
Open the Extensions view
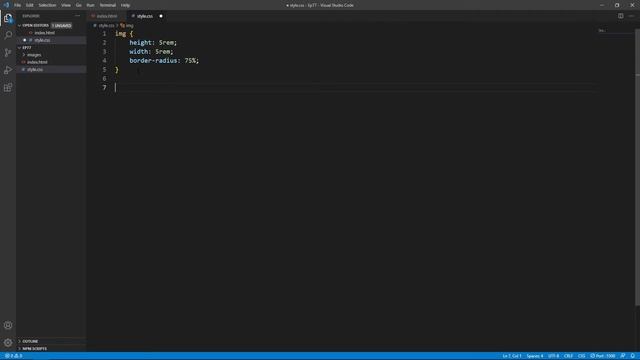pyautogui.click(x=8, y=88)
